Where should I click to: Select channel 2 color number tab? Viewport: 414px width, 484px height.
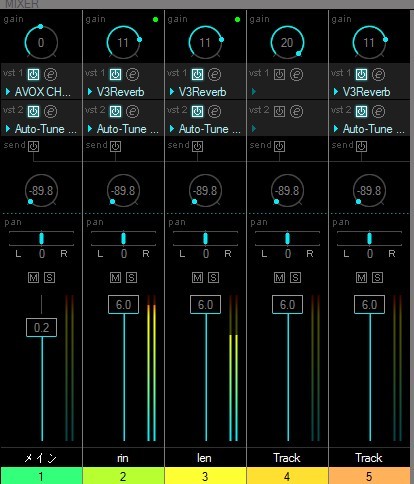(x=123, y=476)
